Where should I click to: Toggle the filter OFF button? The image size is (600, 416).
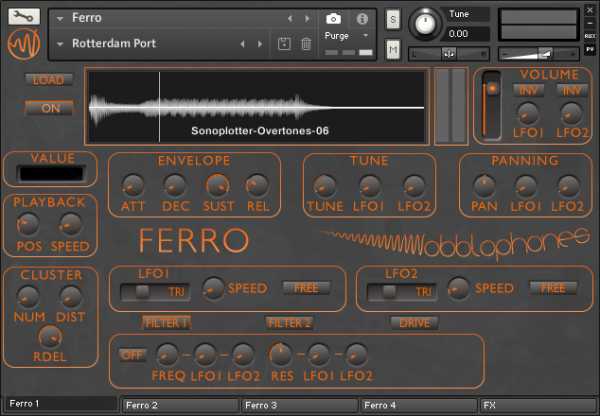(132, 355)
